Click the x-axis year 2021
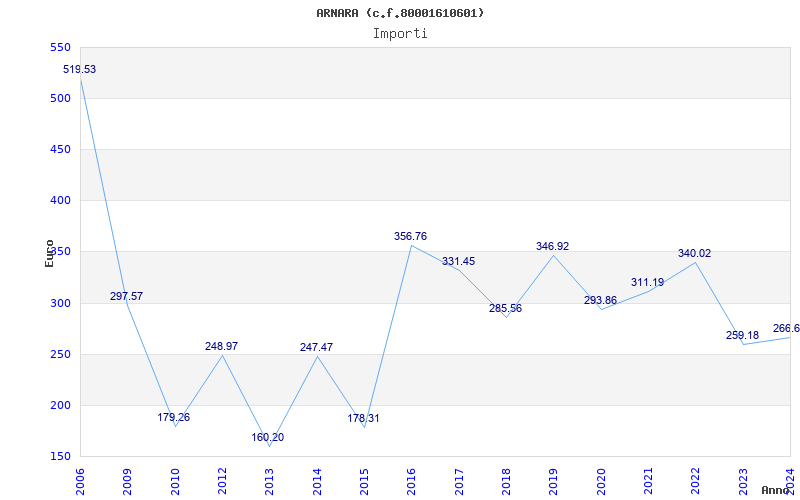800x500 pixels. (648, 482)
